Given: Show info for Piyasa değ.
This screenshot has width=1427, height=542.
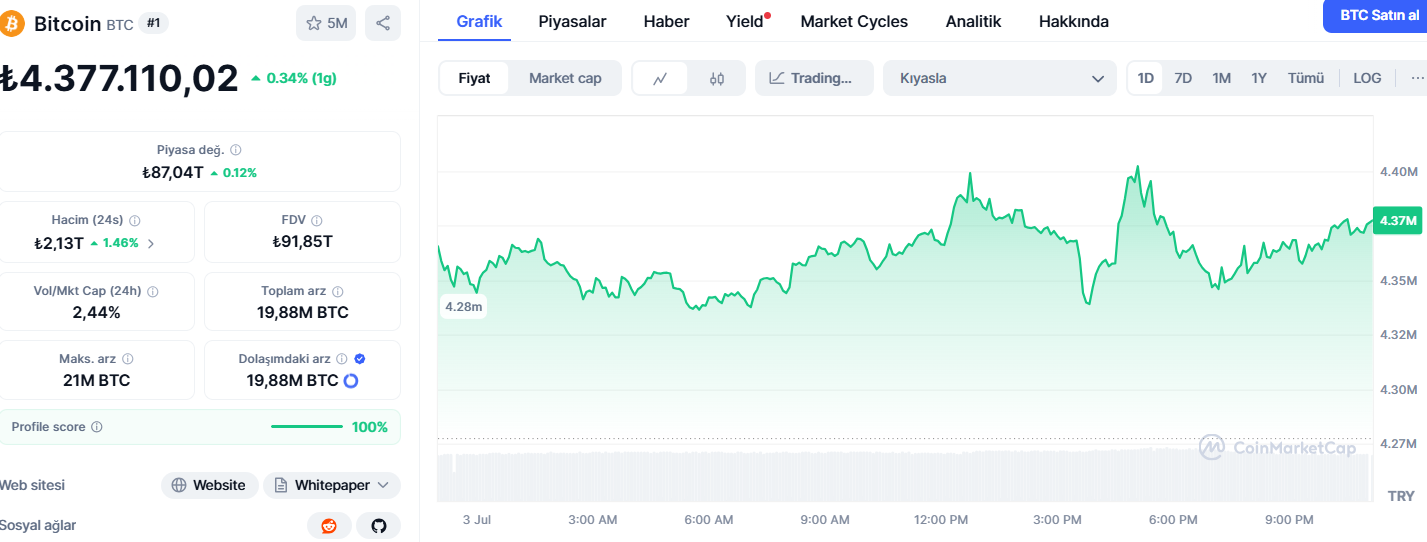Looking at the screenshot, I should point(236,150).
